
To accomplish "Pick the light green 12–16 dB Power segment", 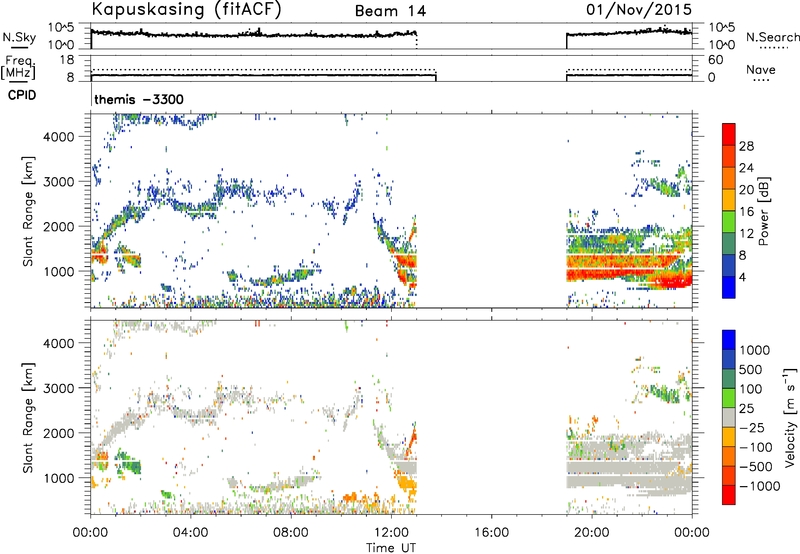I will (x=729, y=221).
